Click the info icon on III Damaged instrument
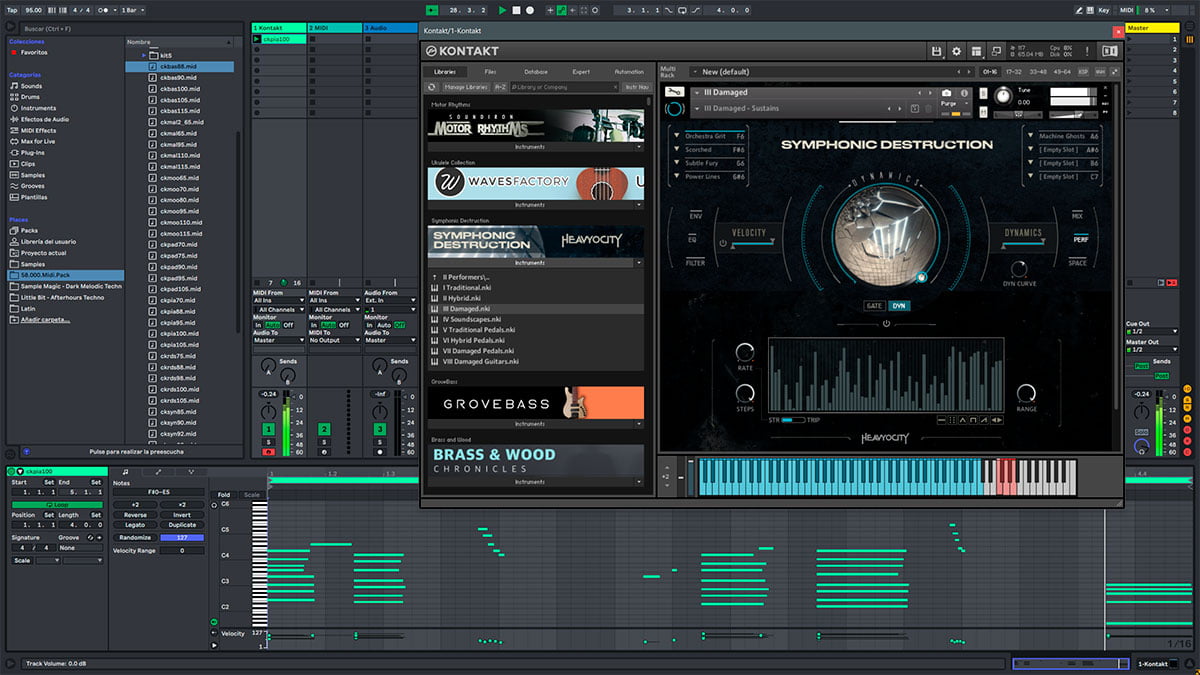The height and width of the screenshot is (675, 1200). pyautogui.click(x=964, y=93)
